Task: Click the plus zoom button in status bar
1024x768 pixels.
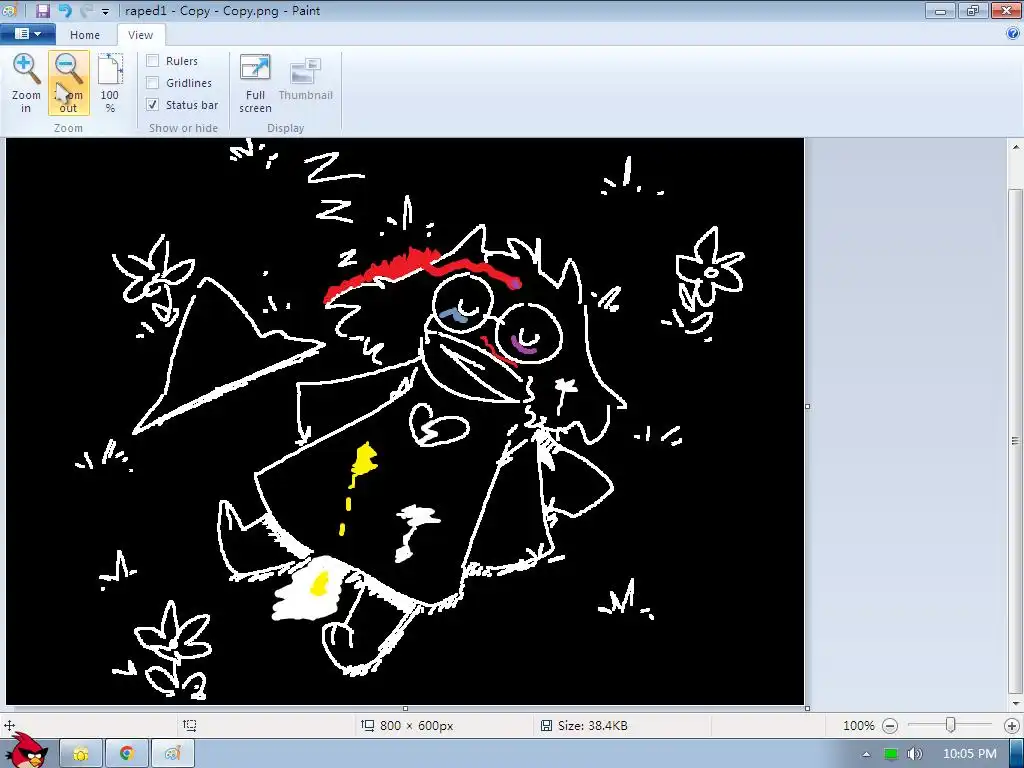Action: point(1012,726)
